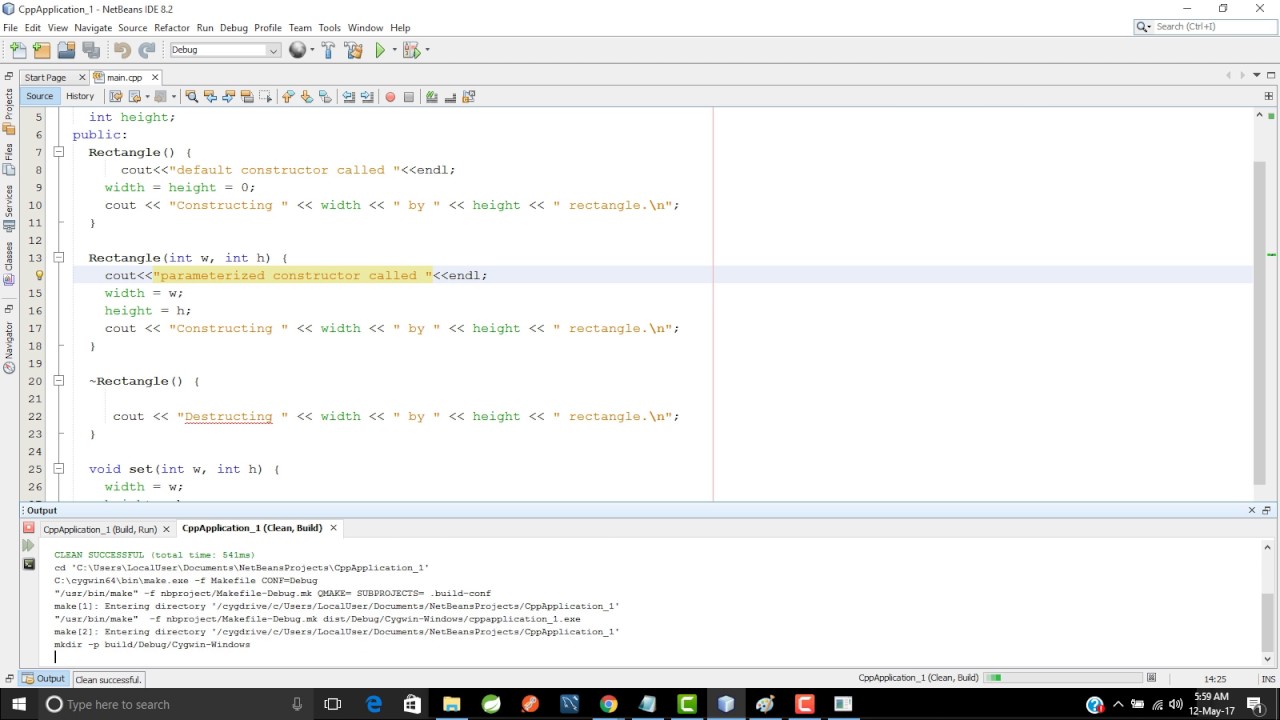Image resolution: width=1280 pixels, height=720 pixels.
Task: Click Stop Macro Recording square icon
Action: [408, 97]
